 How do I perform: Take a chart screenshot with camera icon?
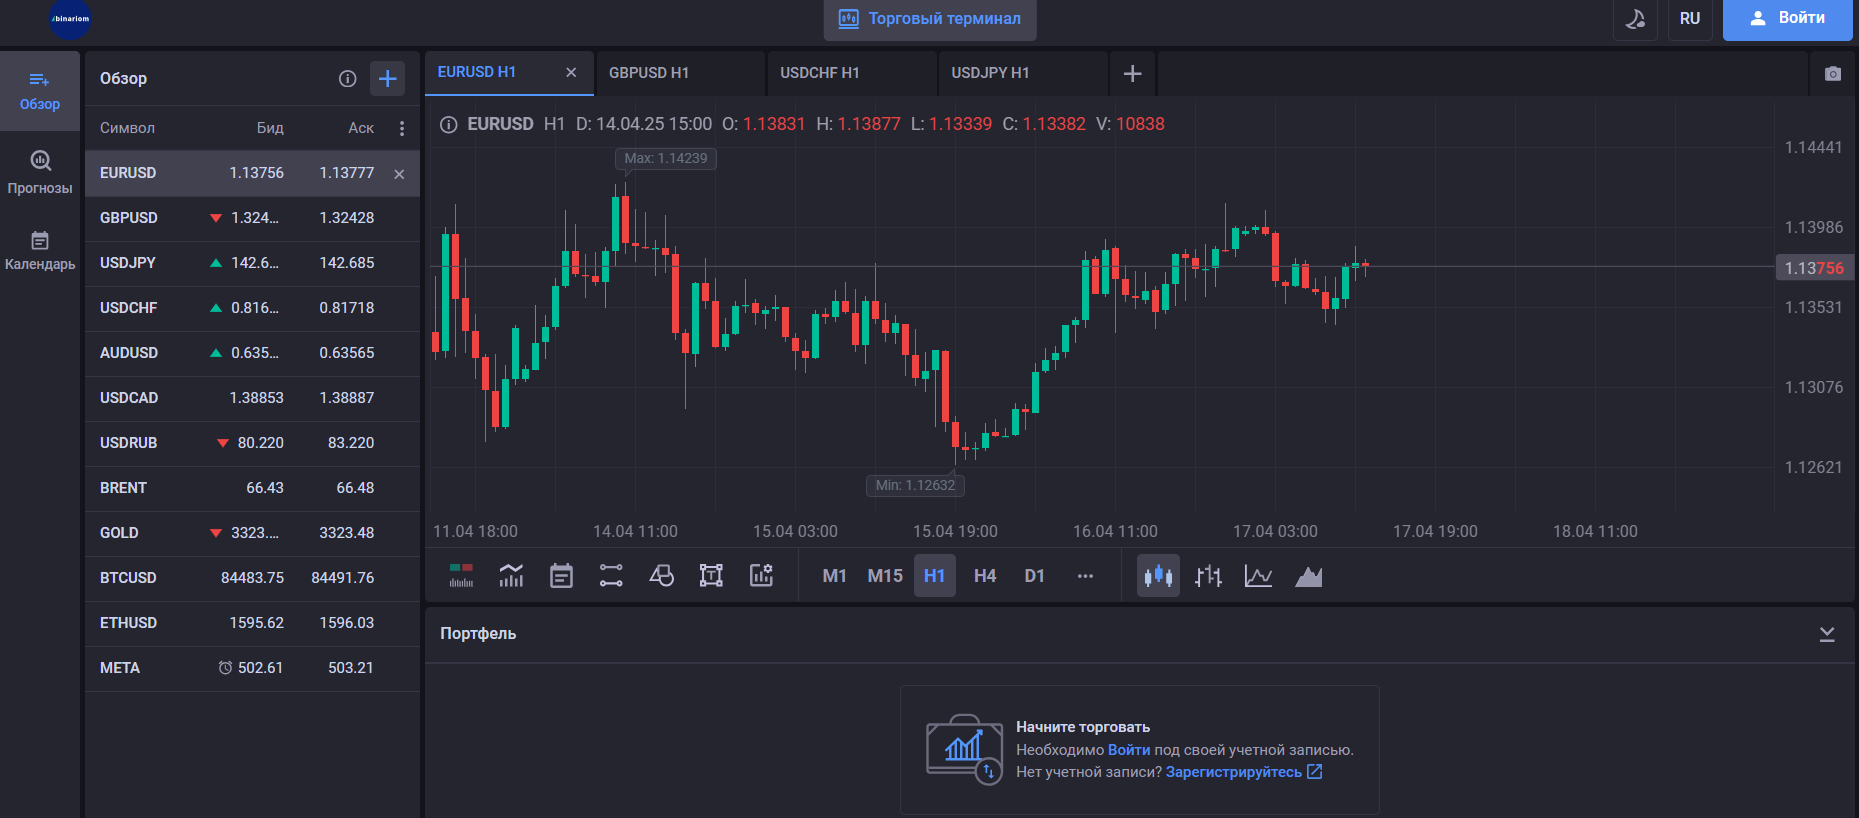(x=1832, y=74)
